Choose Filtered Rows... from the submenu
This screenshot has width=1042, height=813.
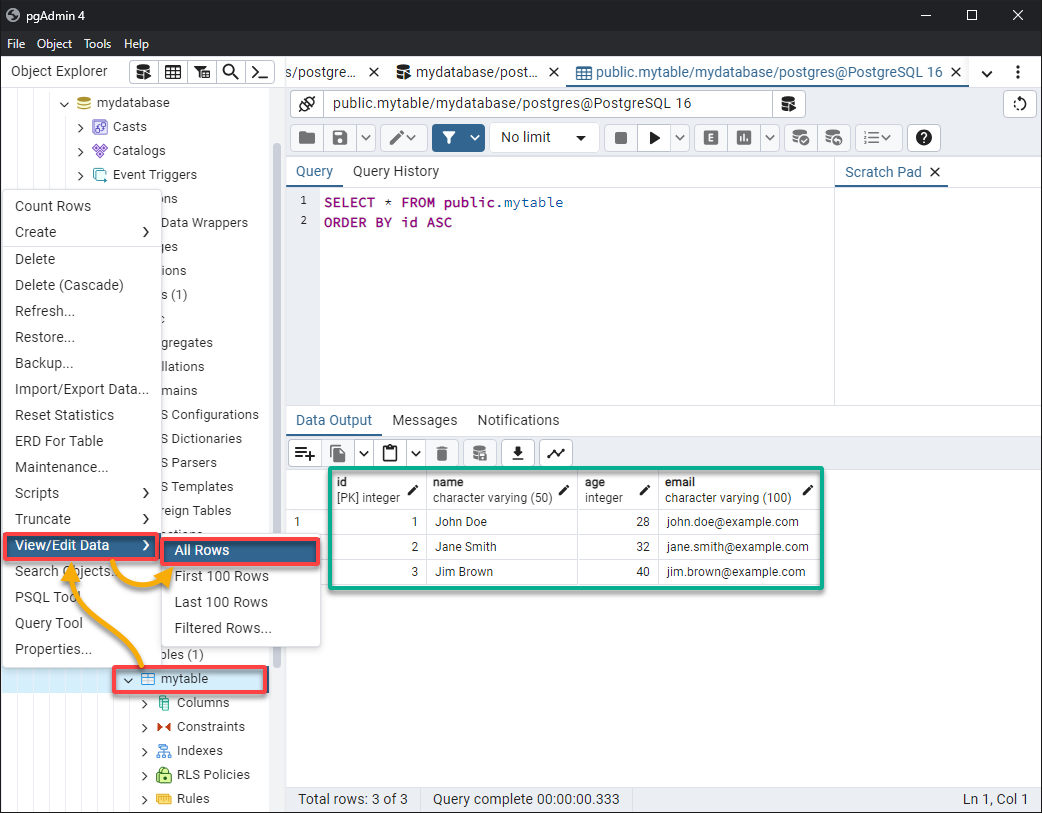tap(240, 628)
